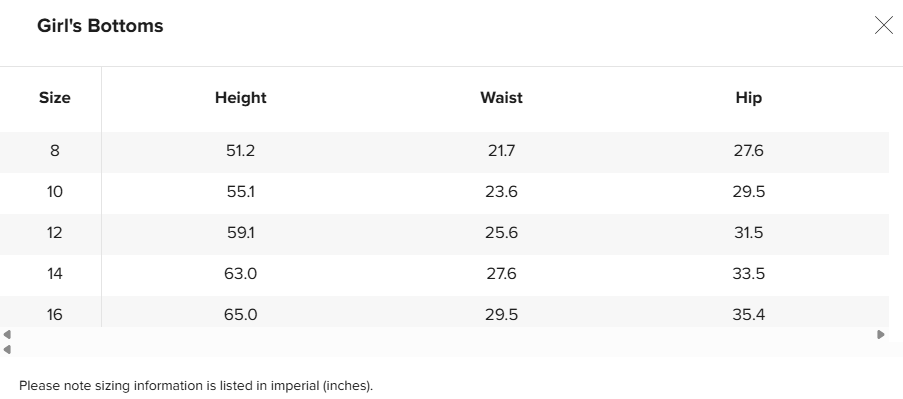Click the imperial sizing note text

point(196,386)
